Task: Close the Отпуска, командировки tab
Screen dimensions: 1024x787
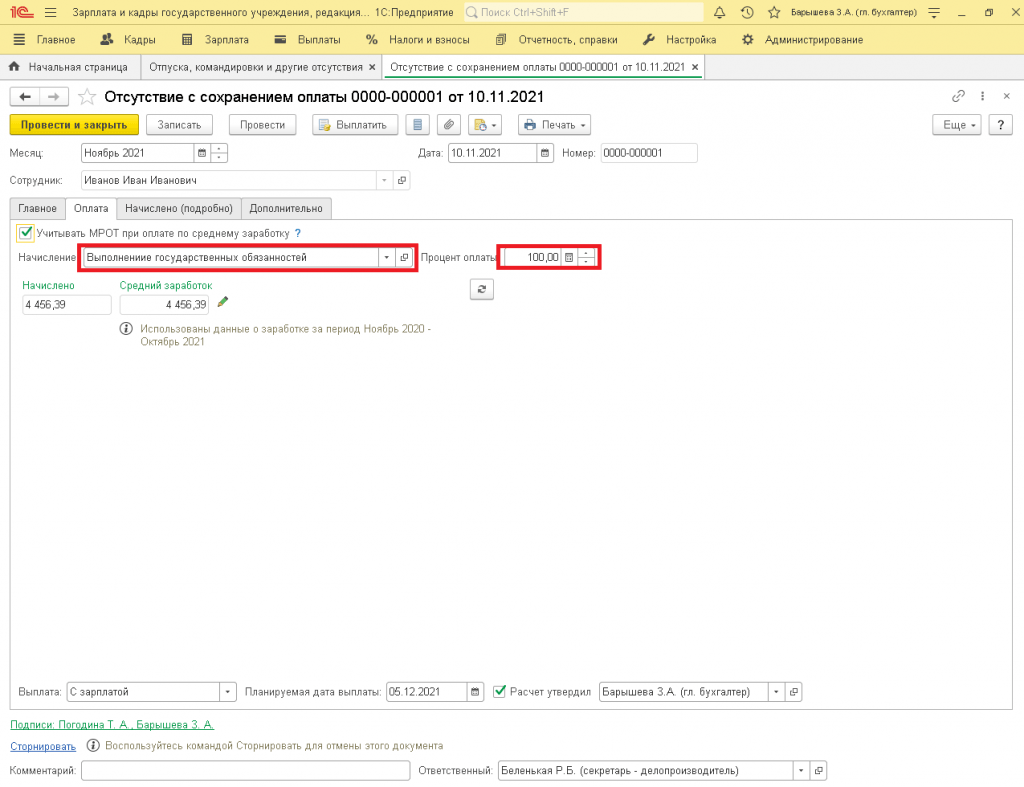Action: click(x=372, y=67)
